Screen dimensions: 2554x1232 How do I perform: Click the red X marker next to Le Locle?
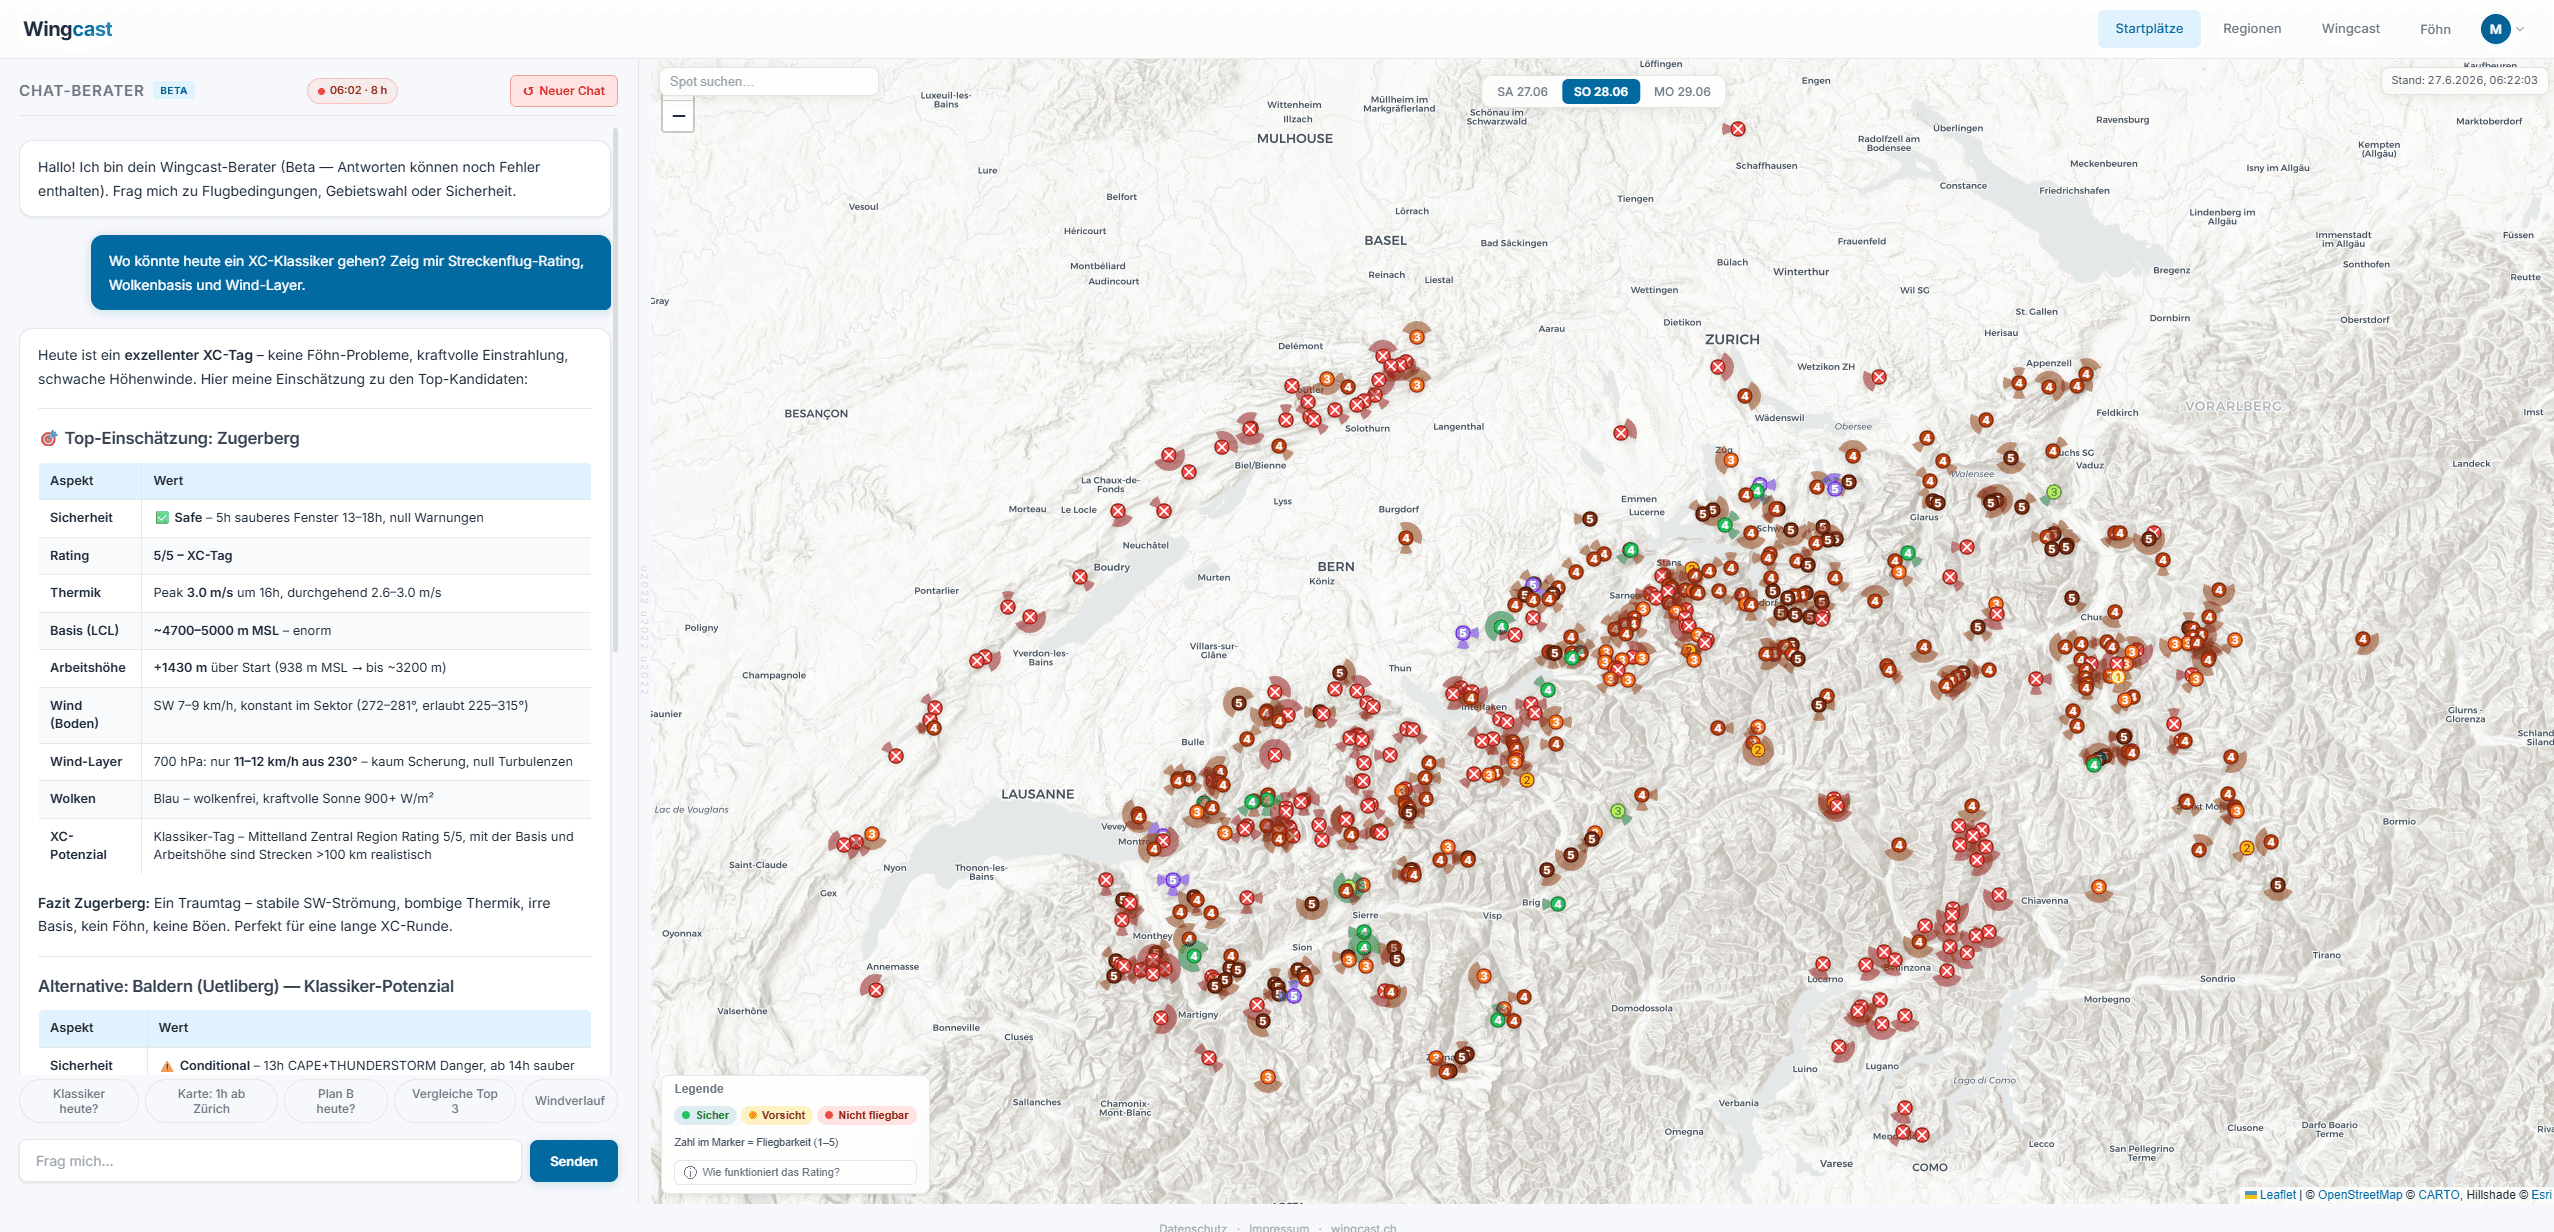click(x=1118, y=511)
